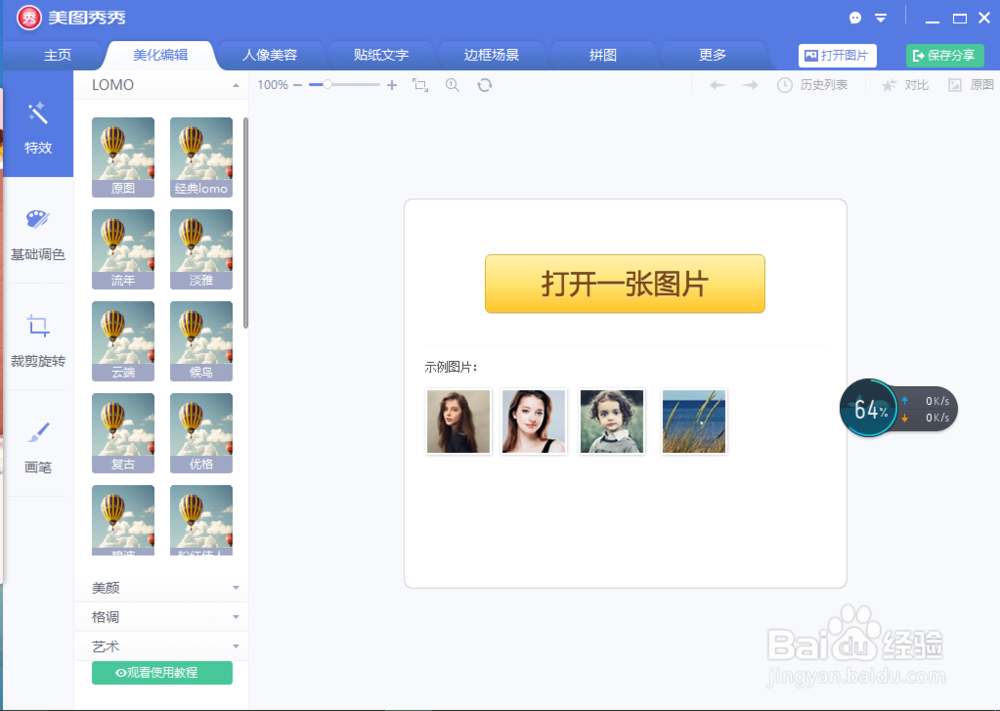Switch to the 边框场景 tab
This screenshot has height=711, width=1000.
[x=491, y=55]
